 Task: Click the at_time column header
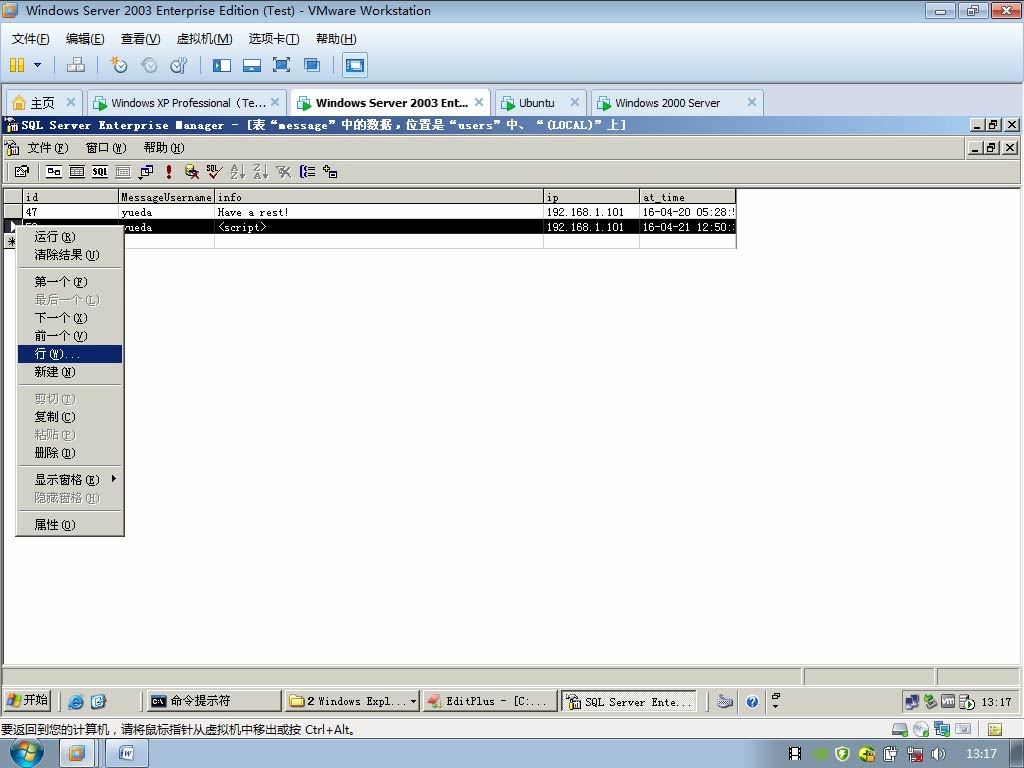(688, 197)
